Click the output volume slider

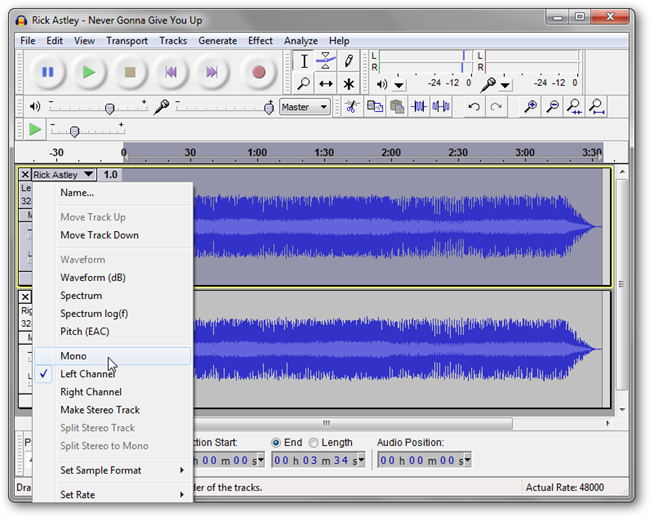coord(110,107)
